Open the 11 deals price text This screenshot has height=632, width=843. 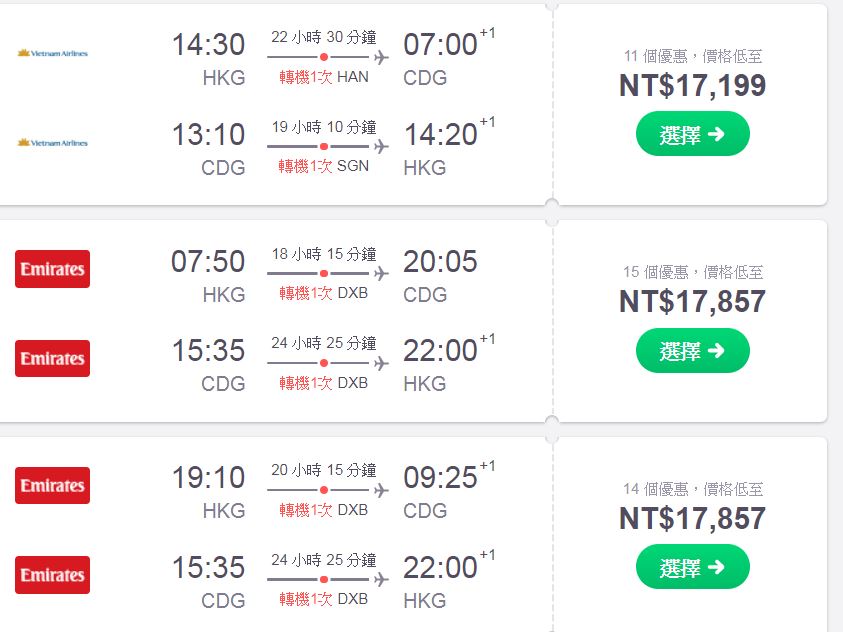click(693, 56)
